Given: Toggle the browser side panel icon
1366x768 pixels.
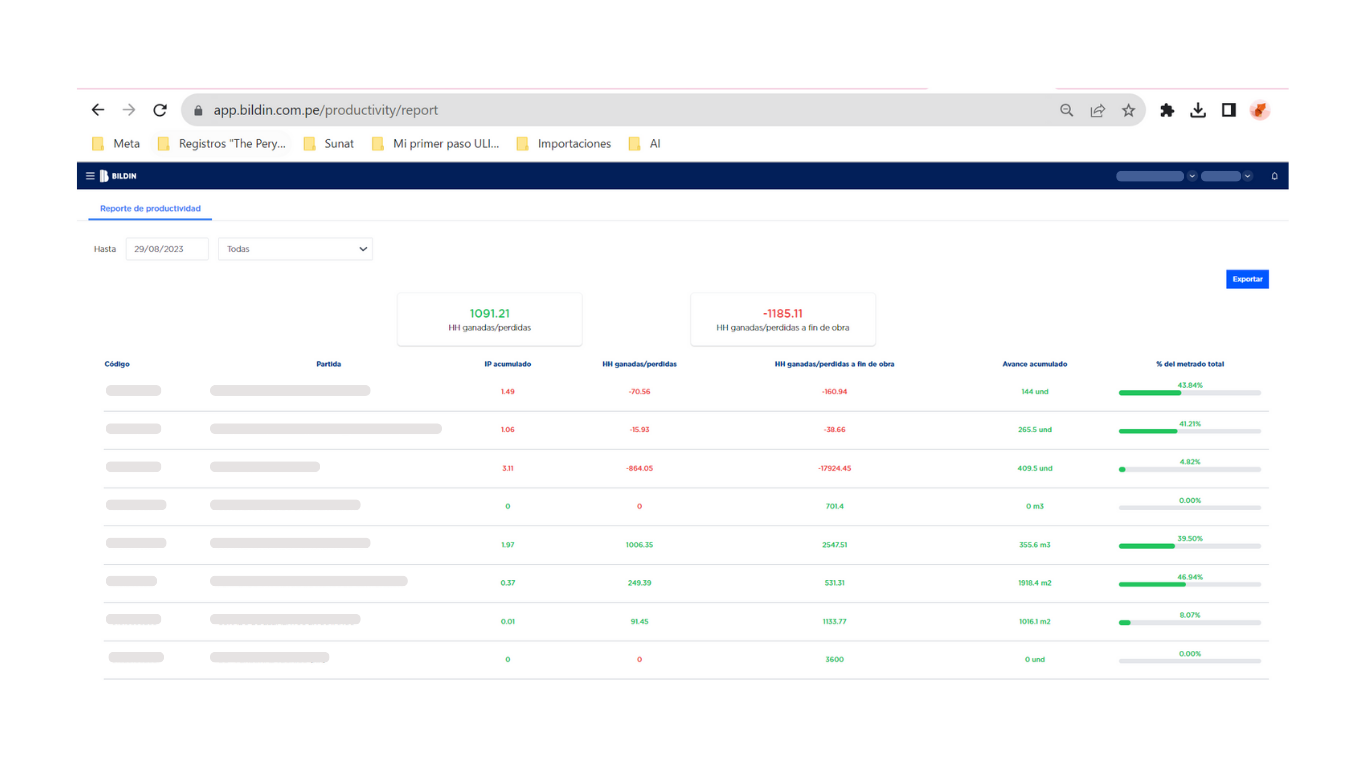Looking at the screenshot, I should coord(1228,110).
